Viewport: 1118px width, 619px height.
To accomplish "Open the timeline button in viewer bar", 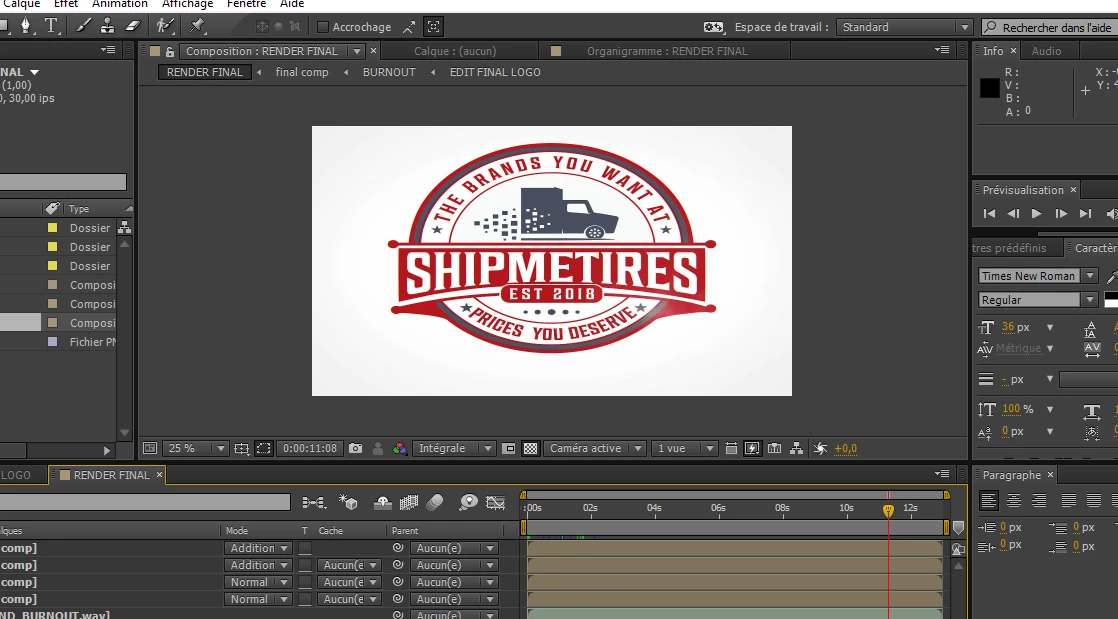I will click(x=774, y=449).
